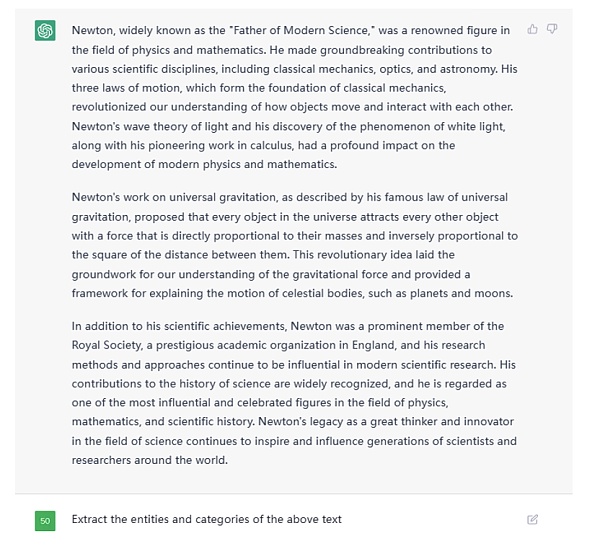Click the thumbs down icon on the response
This screenshot has height=557, width=600.
tap(552, 30)
